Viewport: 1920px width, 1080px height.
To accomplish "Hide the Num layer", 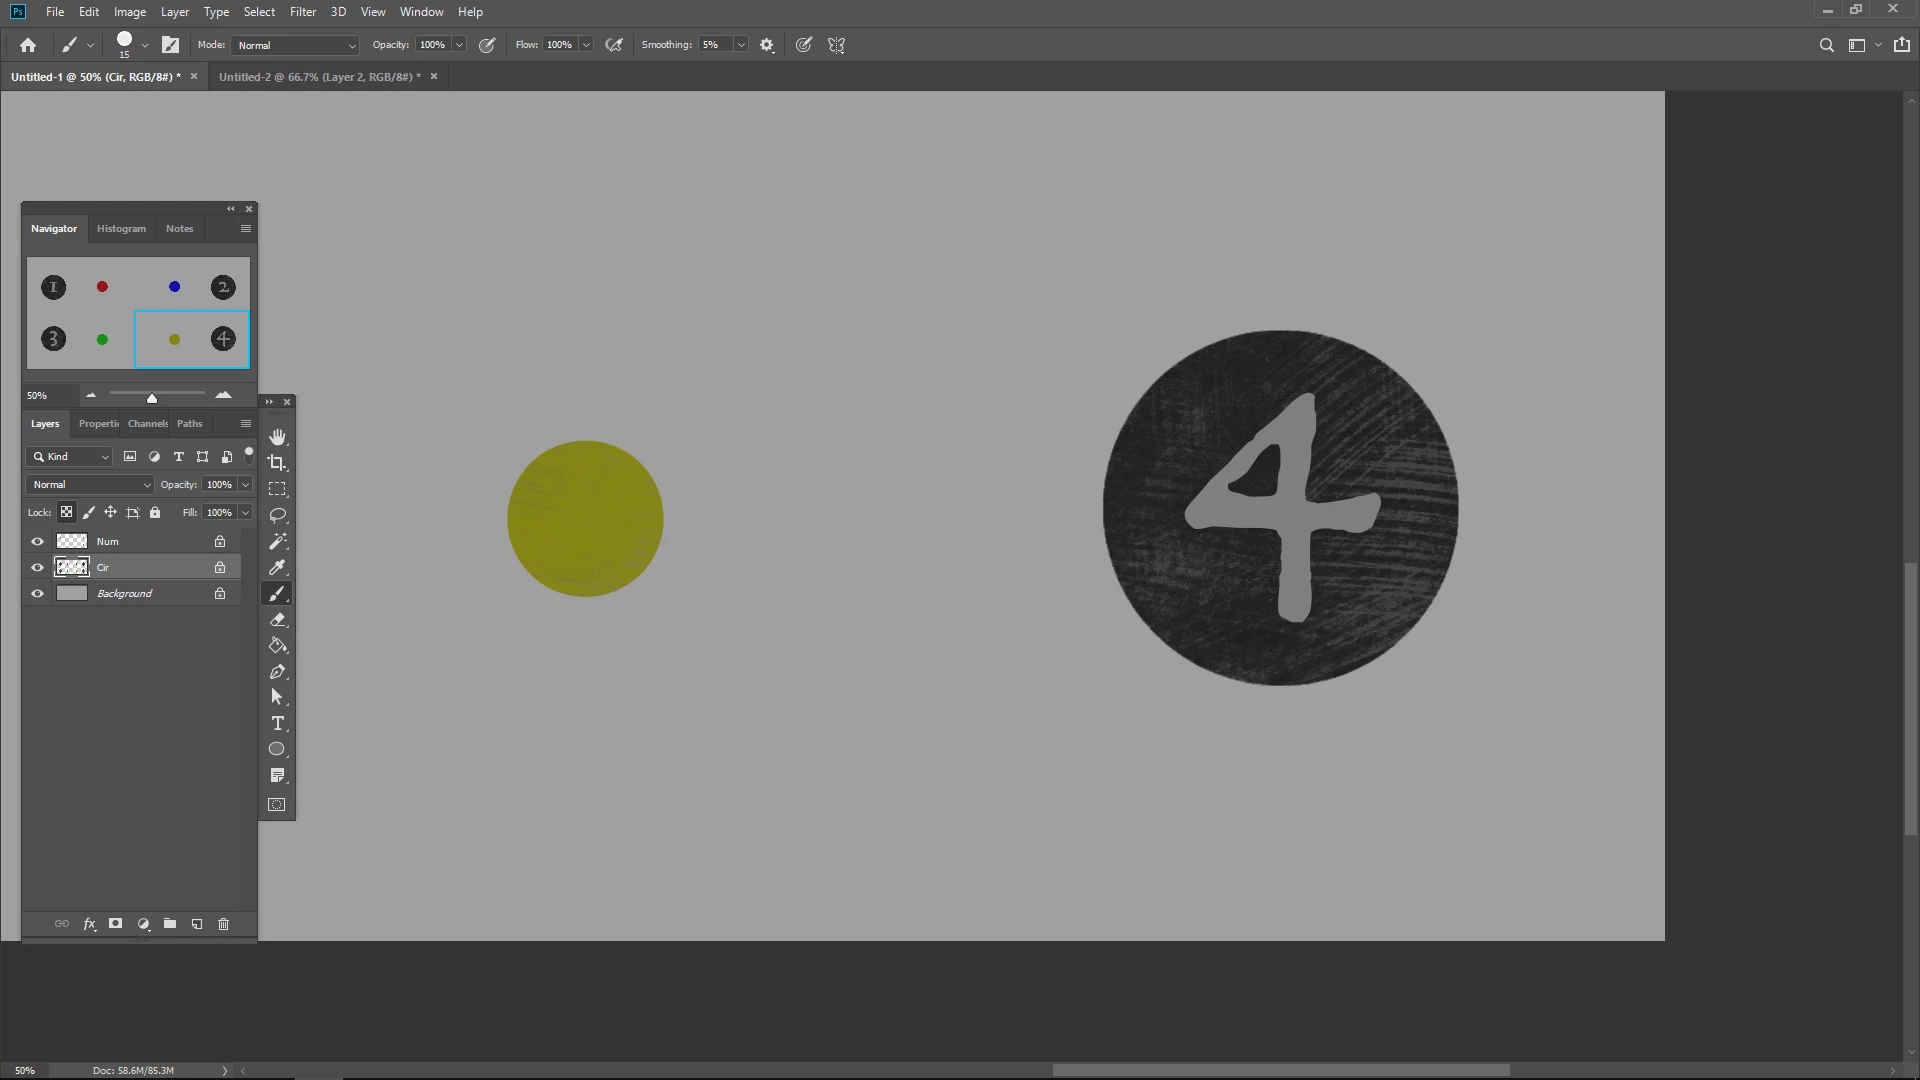I will click(38, 541).
